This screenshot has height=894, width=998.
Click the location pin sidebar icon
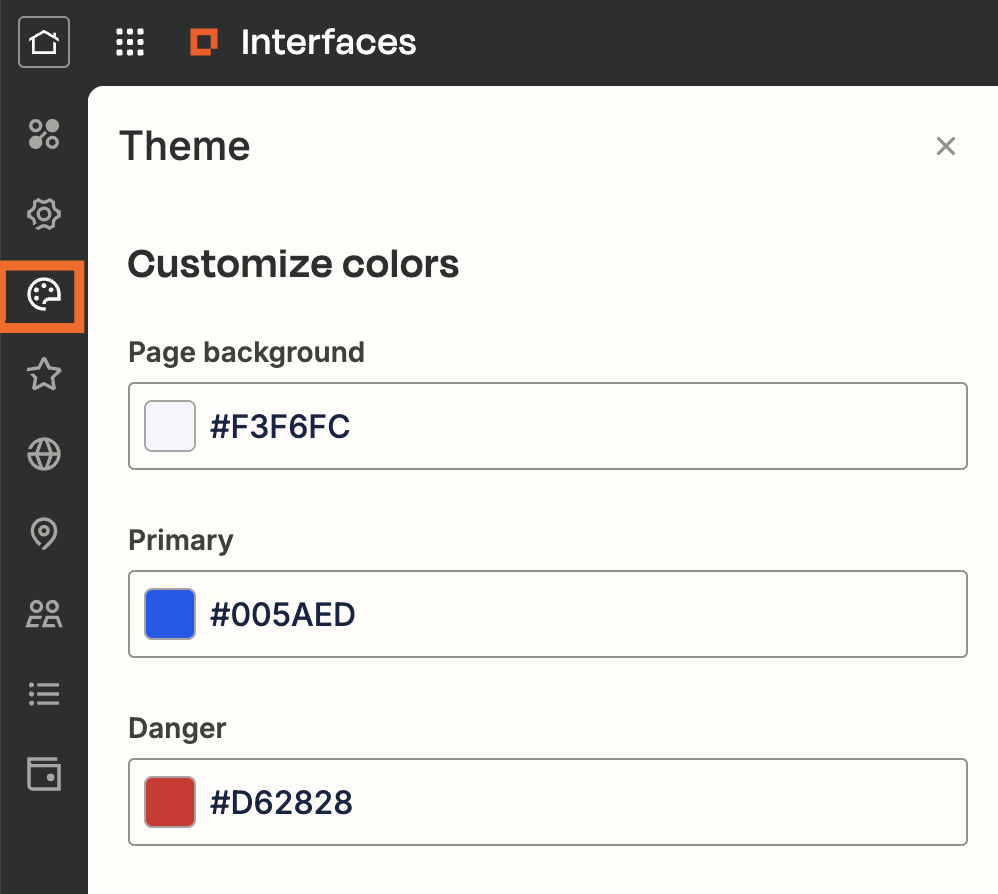(x=43, y=534)
